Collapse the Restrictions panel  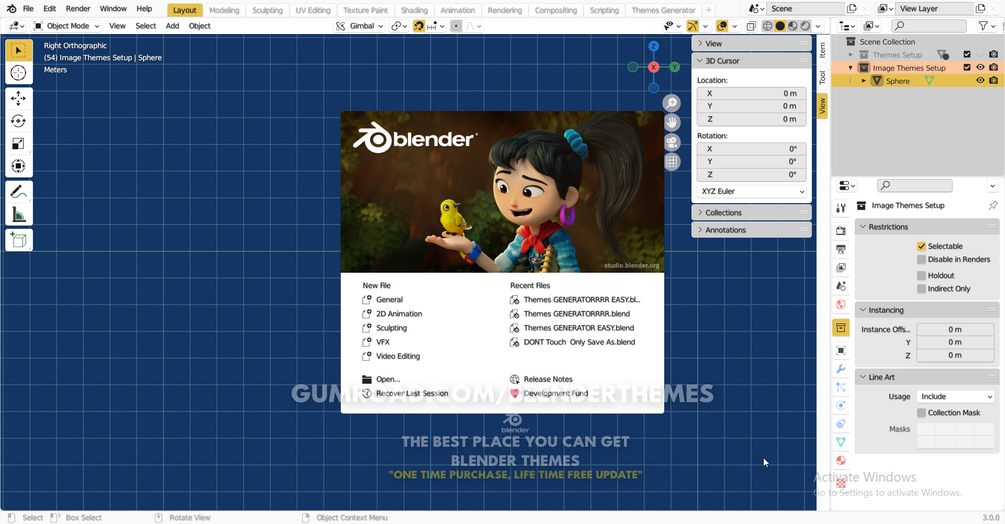(927, 227)
